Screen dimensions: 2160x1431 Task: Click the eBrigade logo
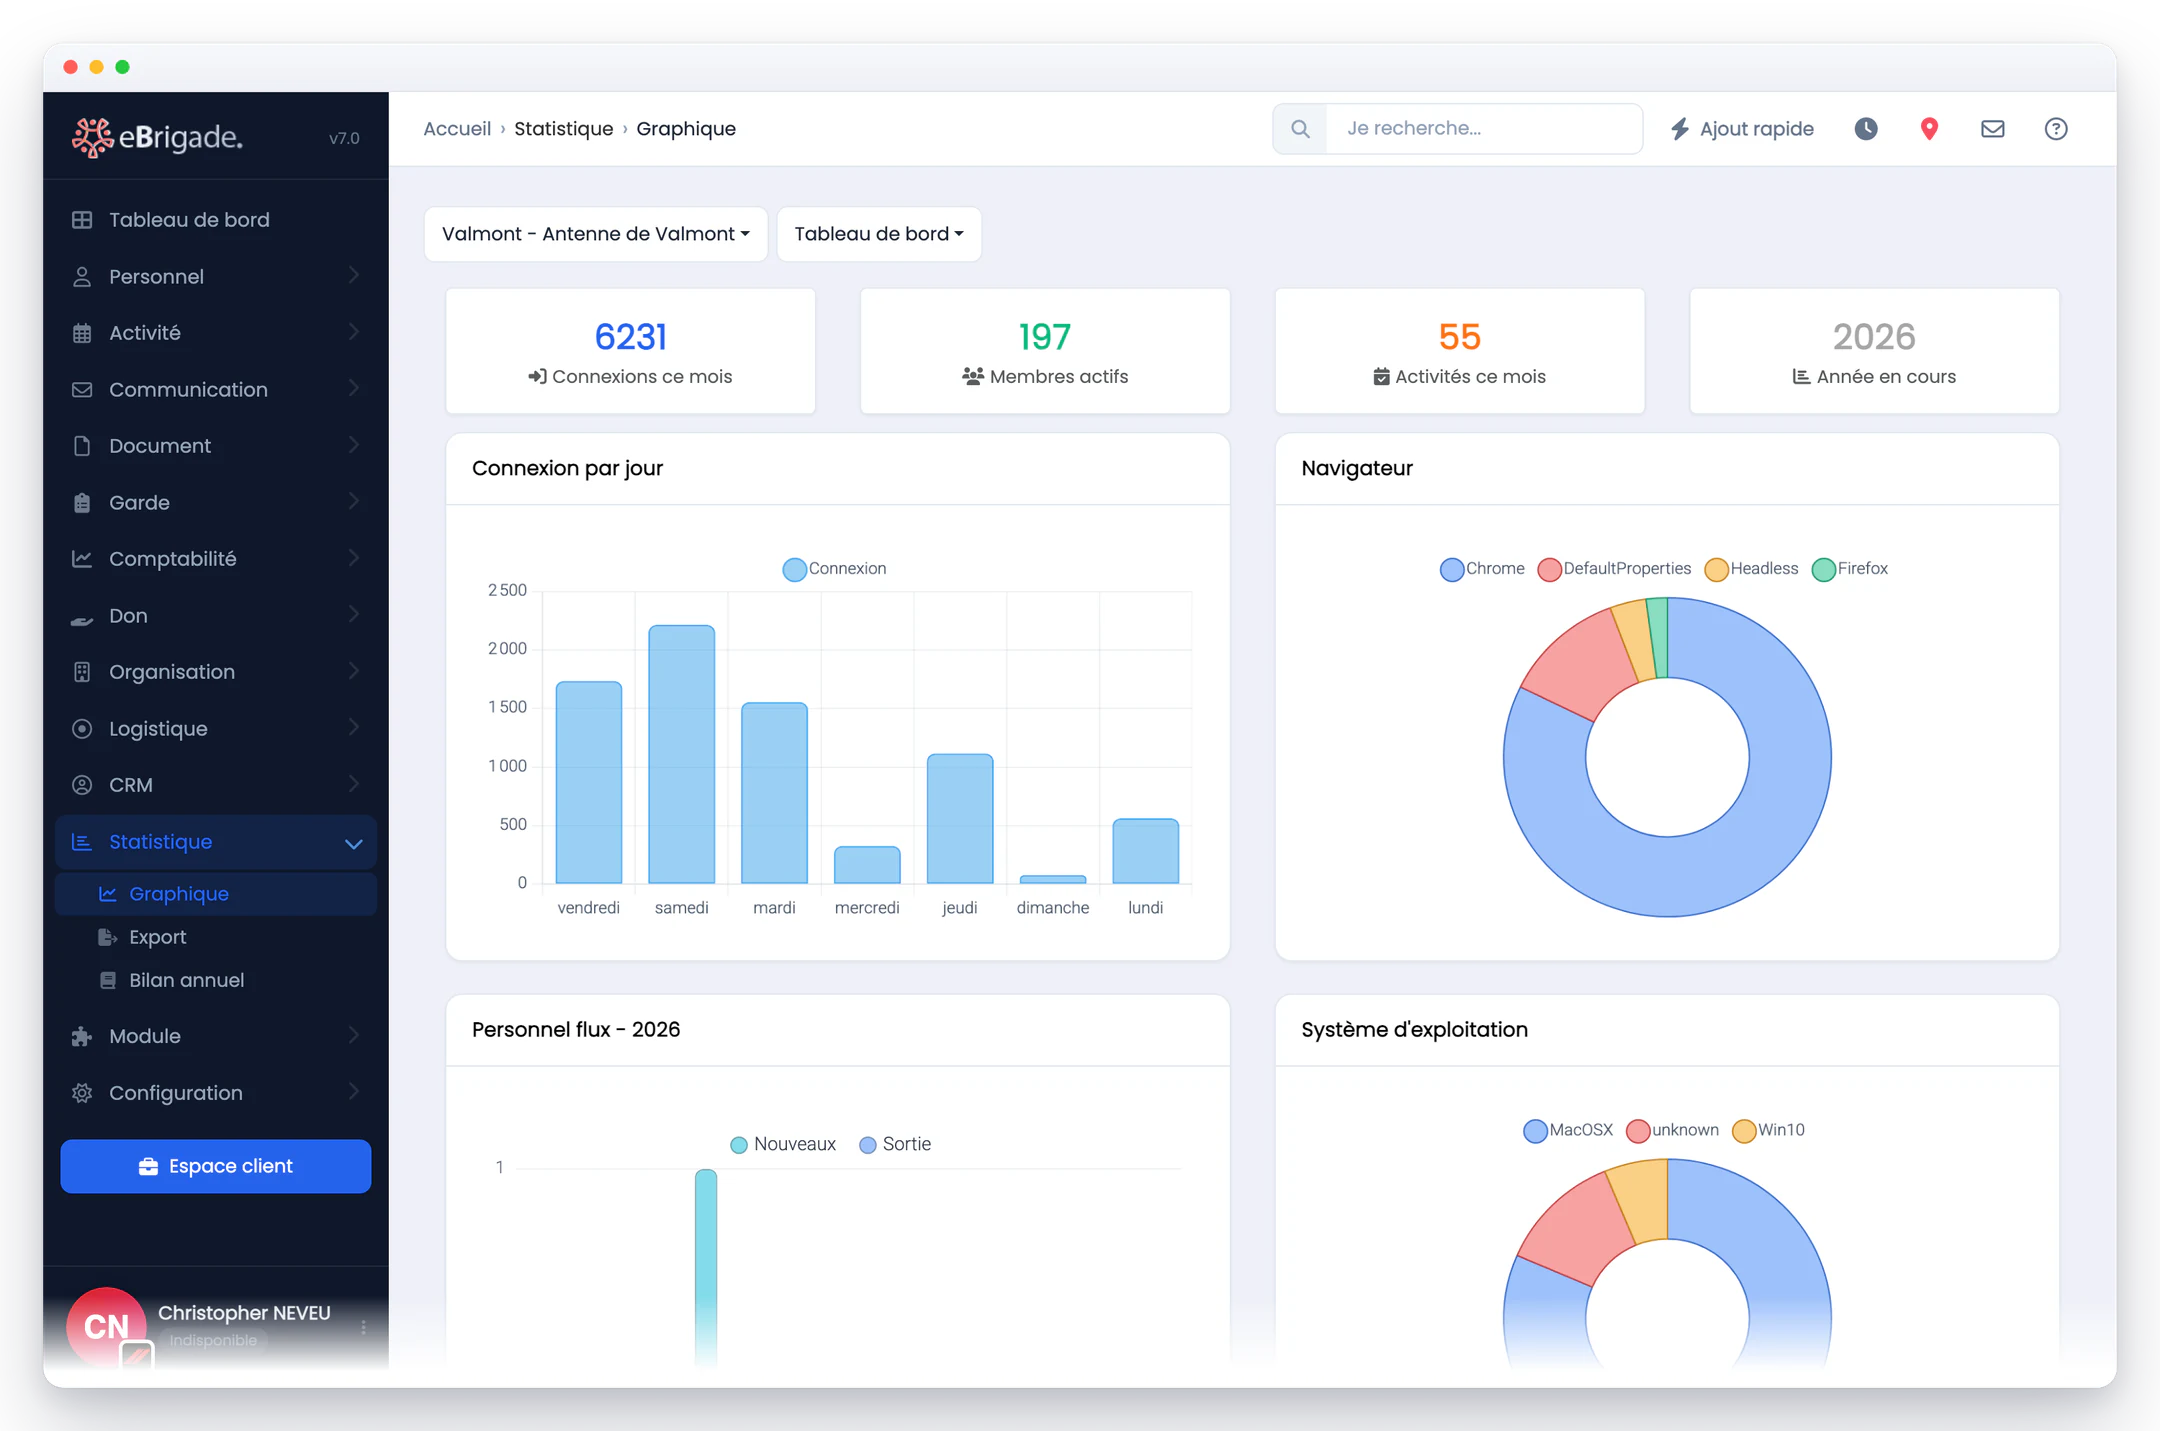click(157, 137)
